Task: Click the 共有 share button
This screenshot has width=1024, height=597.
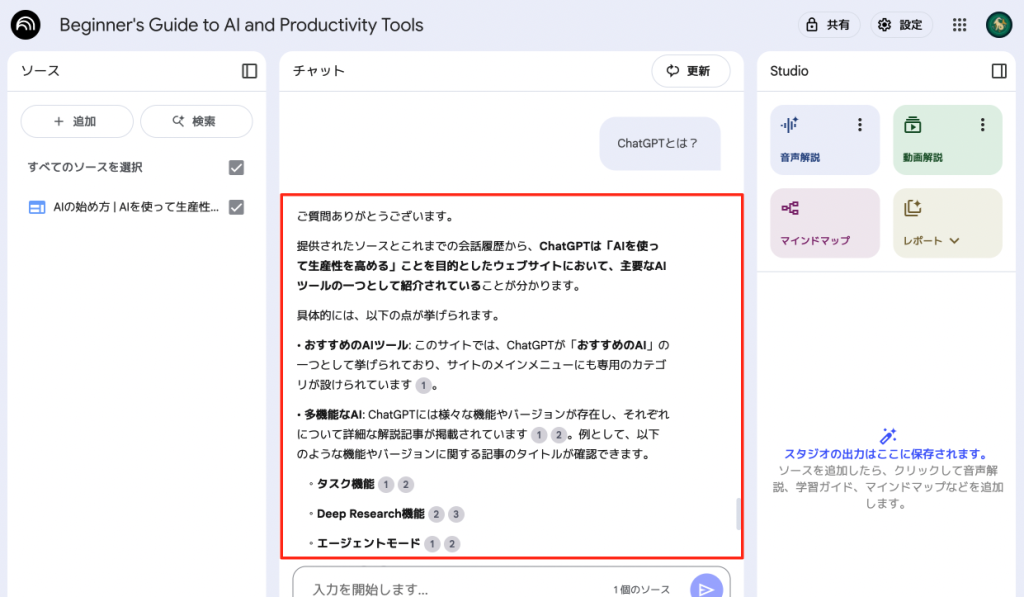Action: coord(828,25)
